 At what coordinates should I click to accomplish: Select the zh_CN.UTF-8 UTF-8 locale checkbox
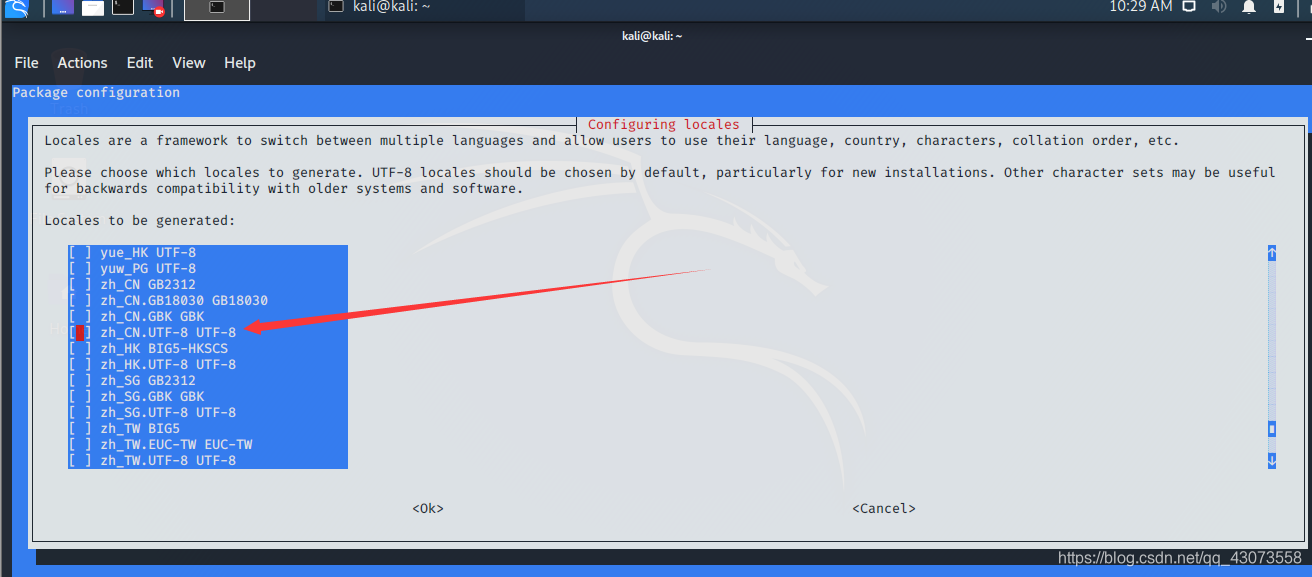pyautogui.click(x=80, y=333)
